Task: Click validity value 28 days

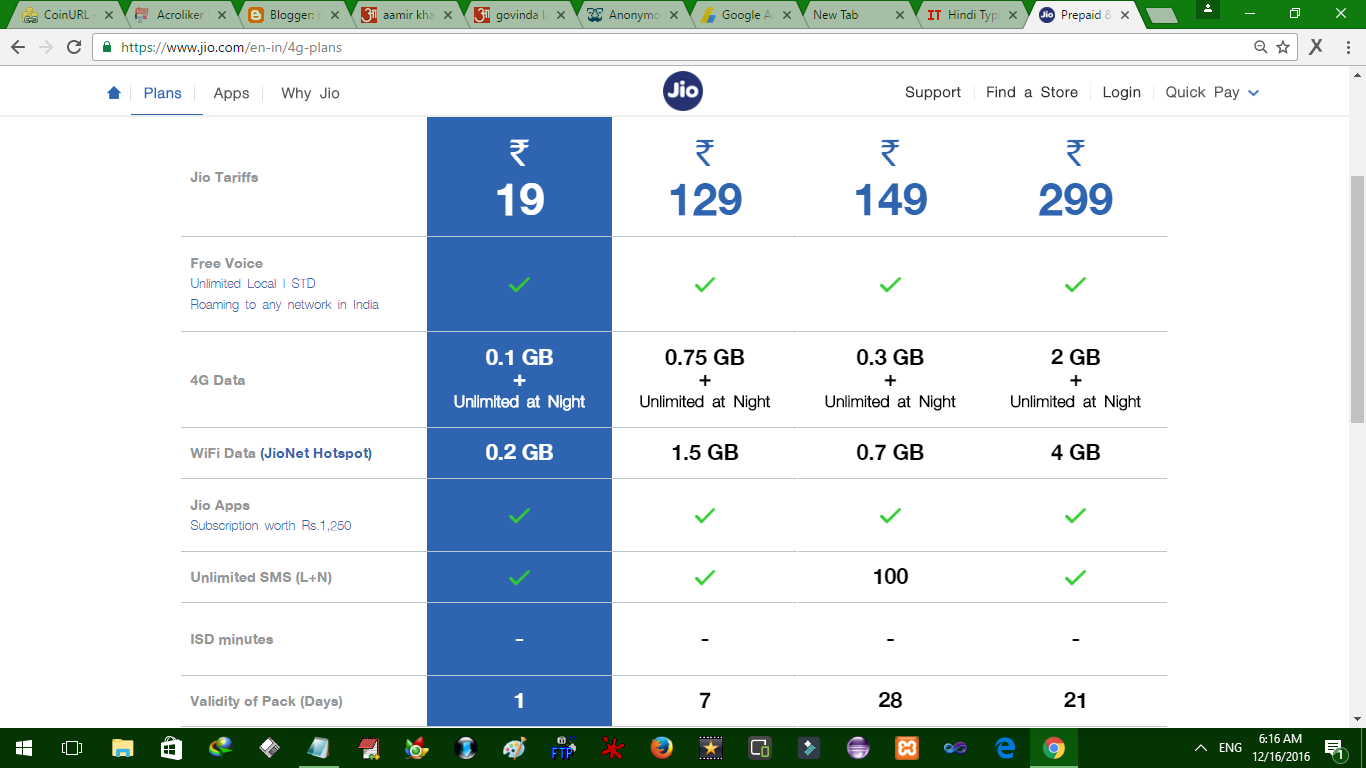Action: click(890, 701)
